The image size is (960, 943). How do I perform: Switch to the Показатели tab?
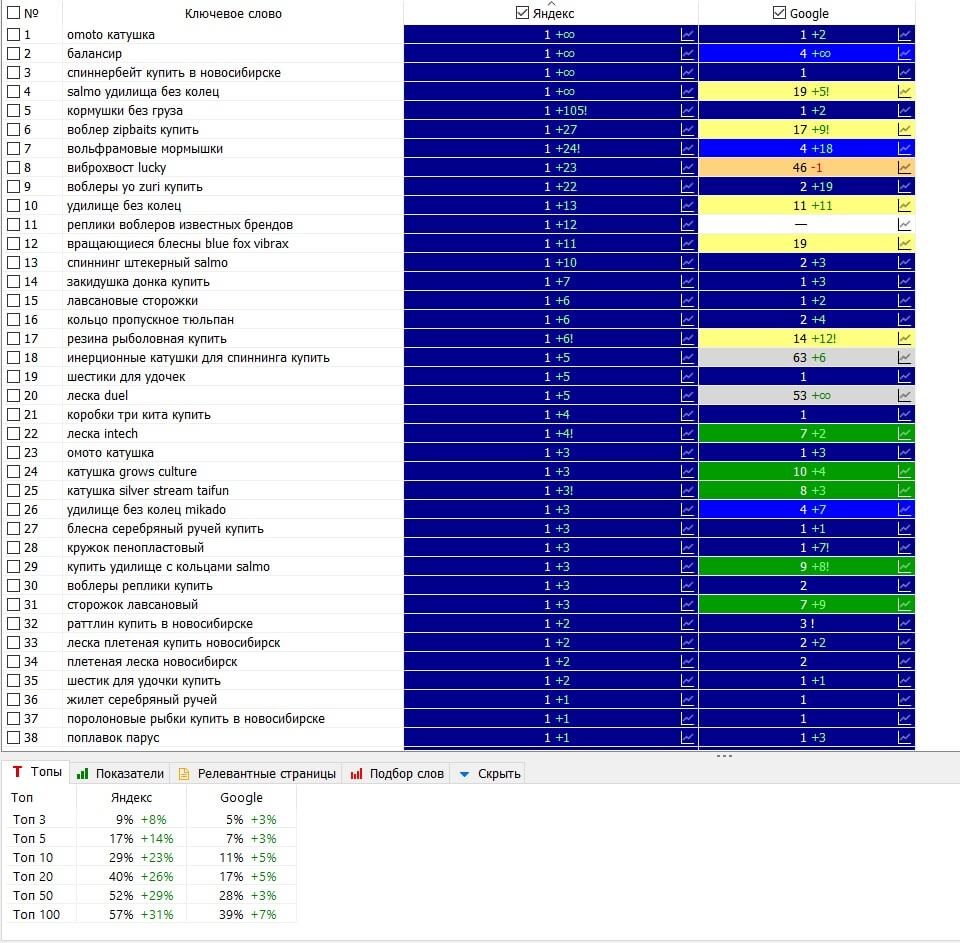[x=120, y=774]
